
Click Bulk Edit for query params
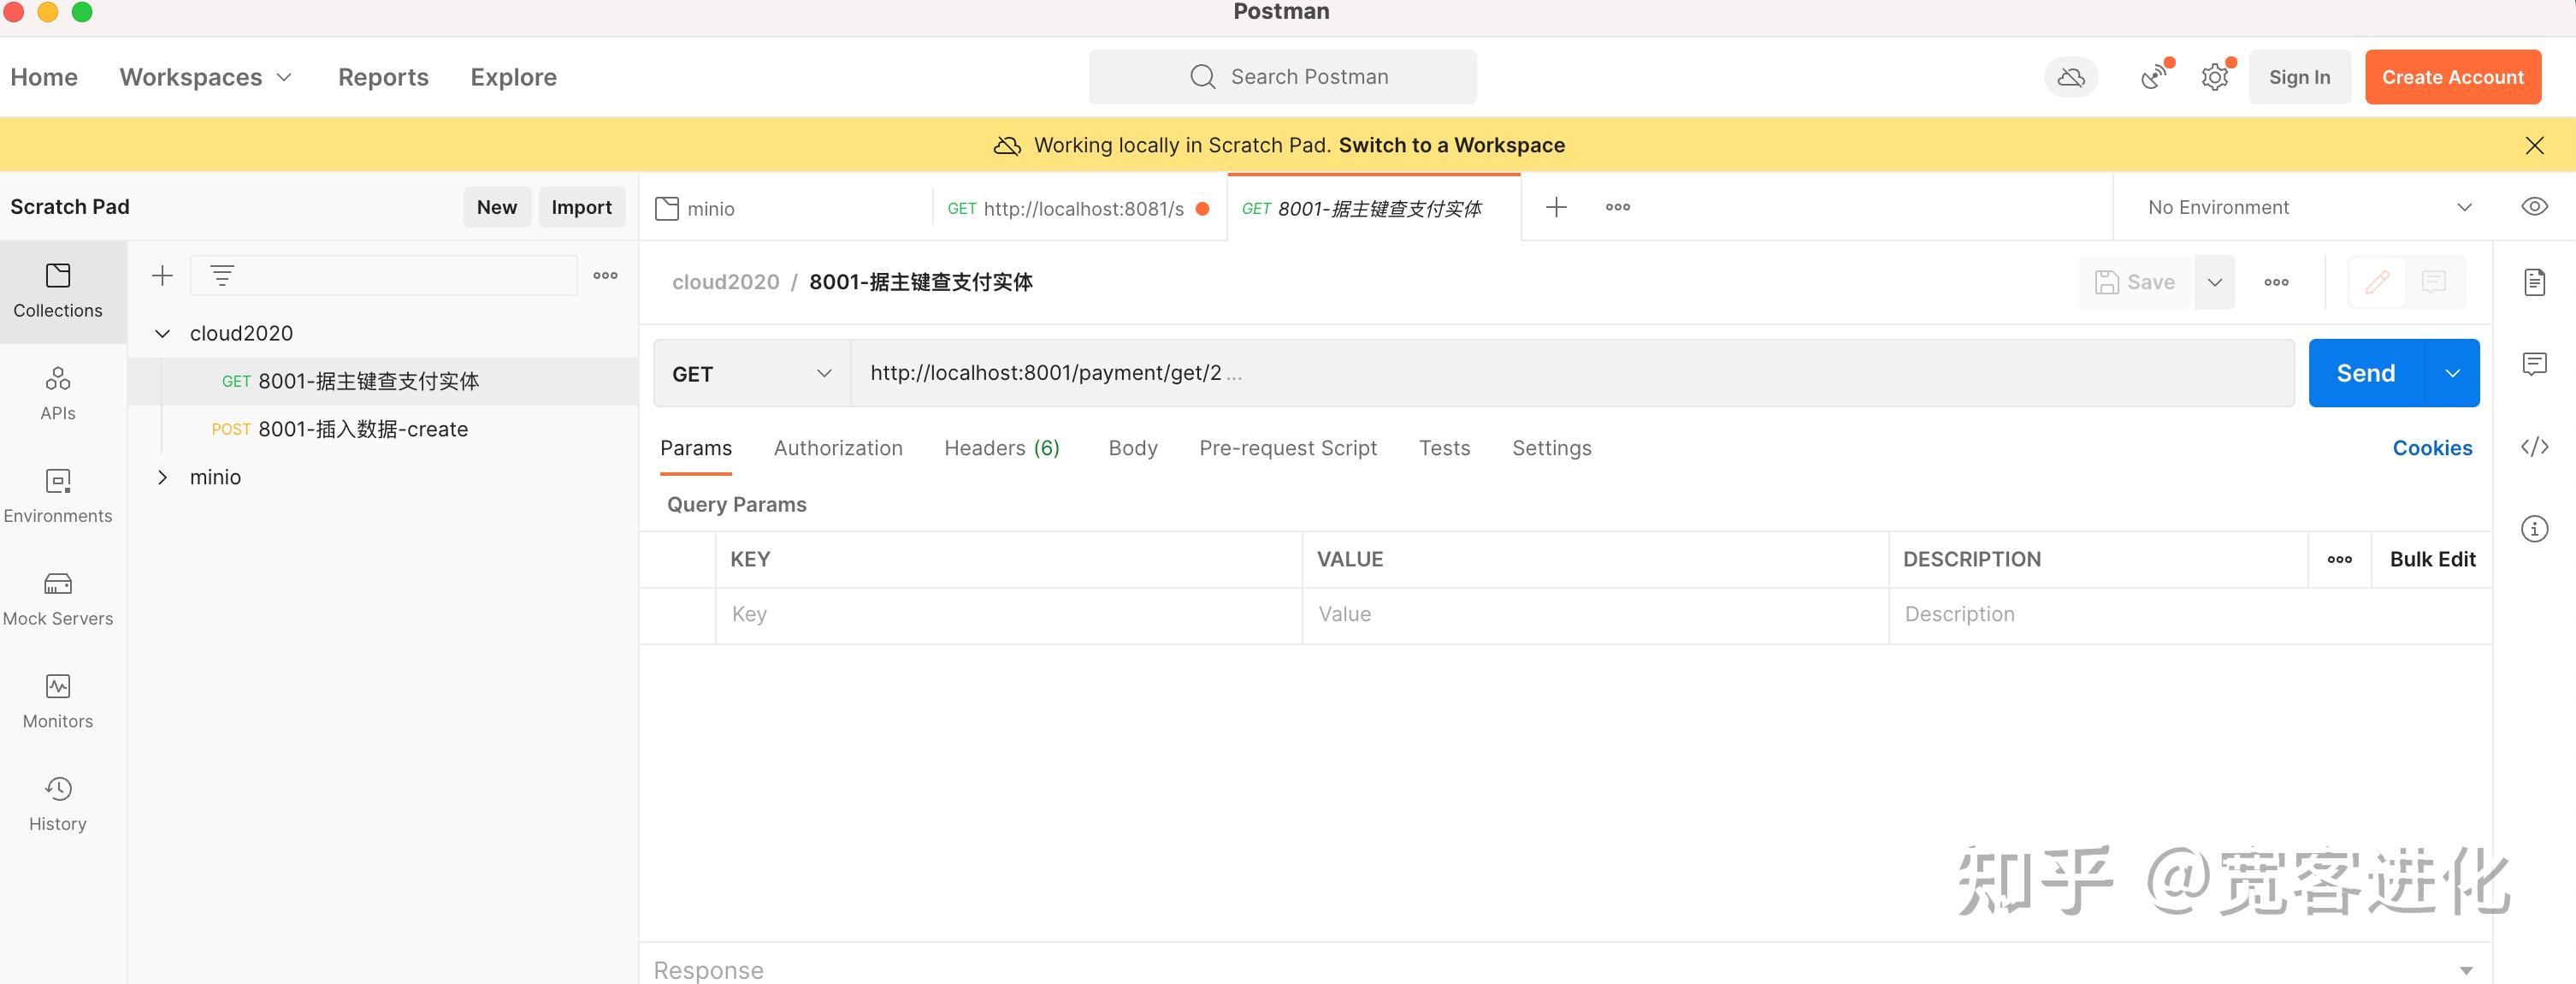[x=2432, y=559]
